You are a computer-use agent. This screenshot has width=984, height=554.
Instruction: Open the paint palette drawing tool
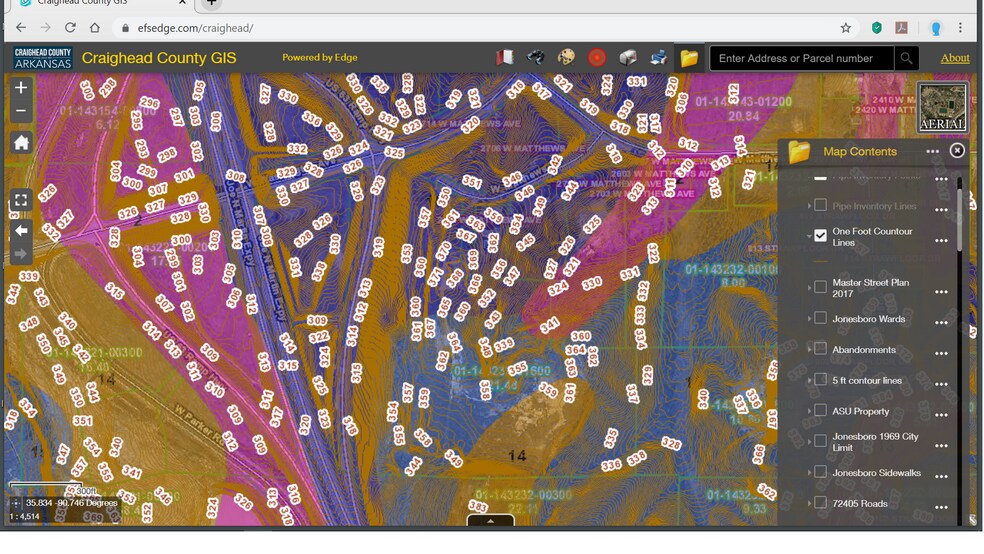(x=566, y=58)
